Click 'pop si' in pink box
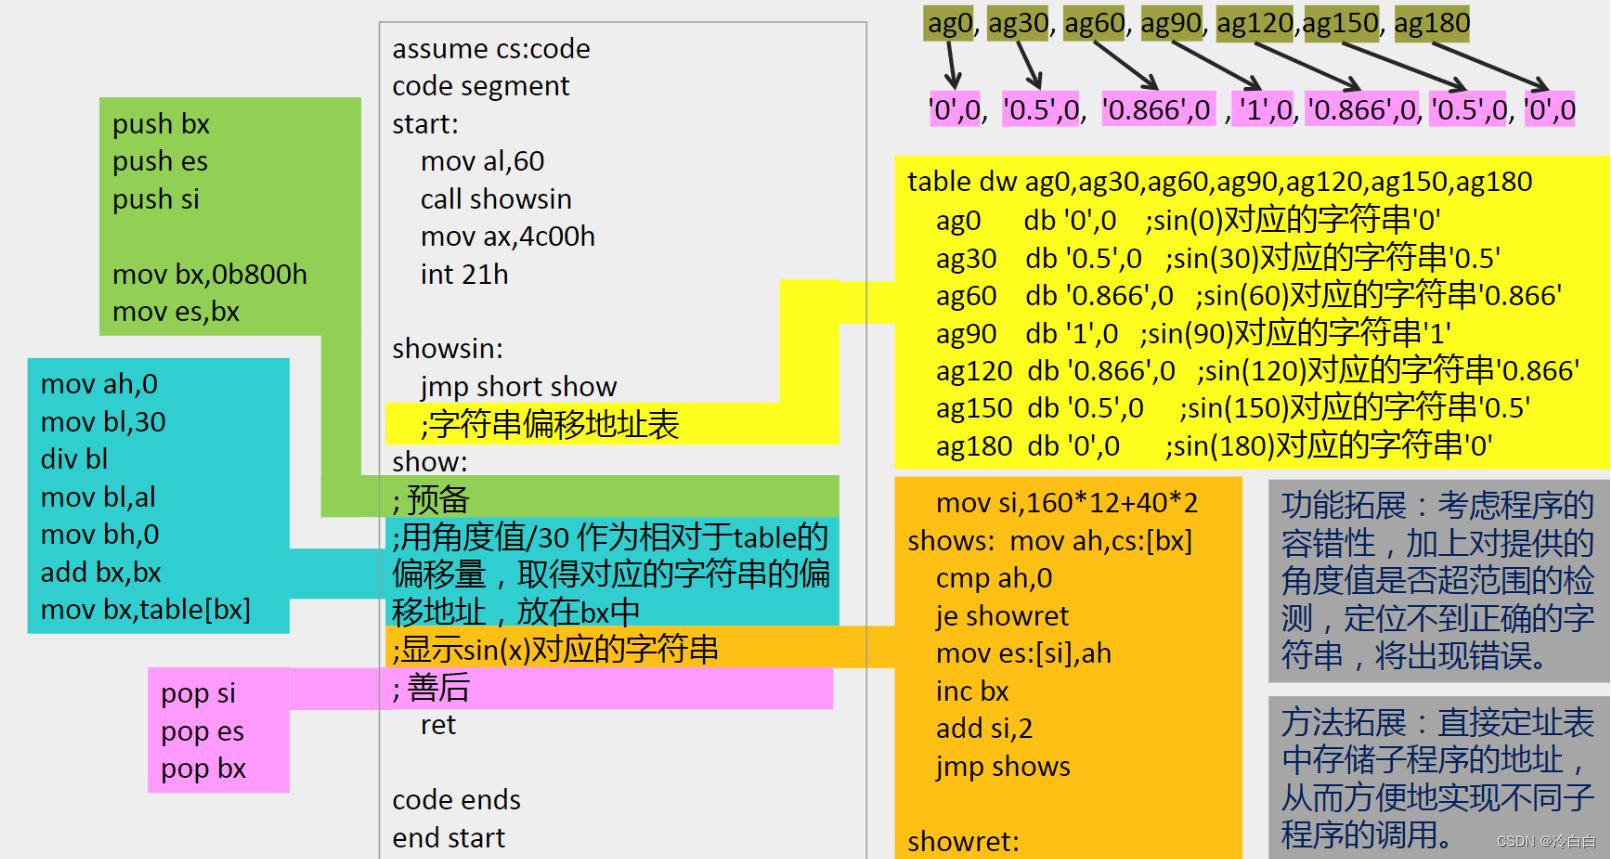The height and width of the screenshot is (859, 1611). pyautogui.click(x=198, y=693)
